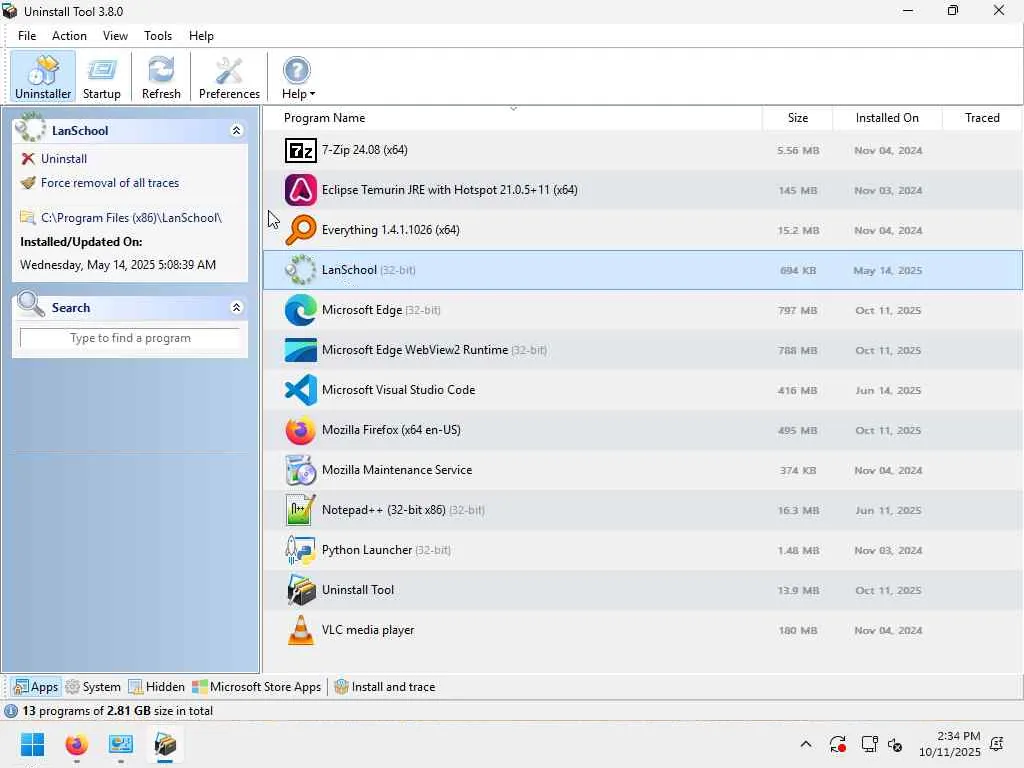Viewport: 1024px width, 768px height.
Task: Click the 1.48 MB Python Launcher size
Action: (x=797, y=551)
